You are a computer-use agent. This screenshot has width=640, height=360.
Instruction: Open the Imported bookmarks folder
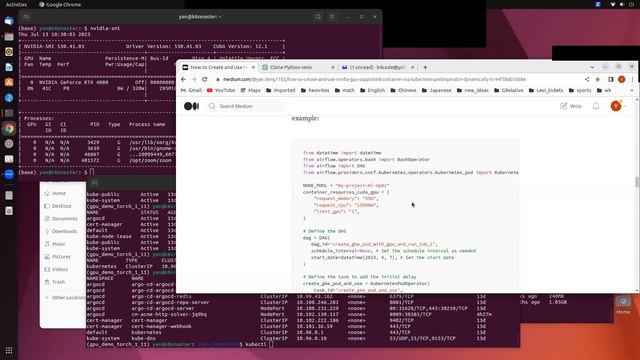tap(280, 90)
